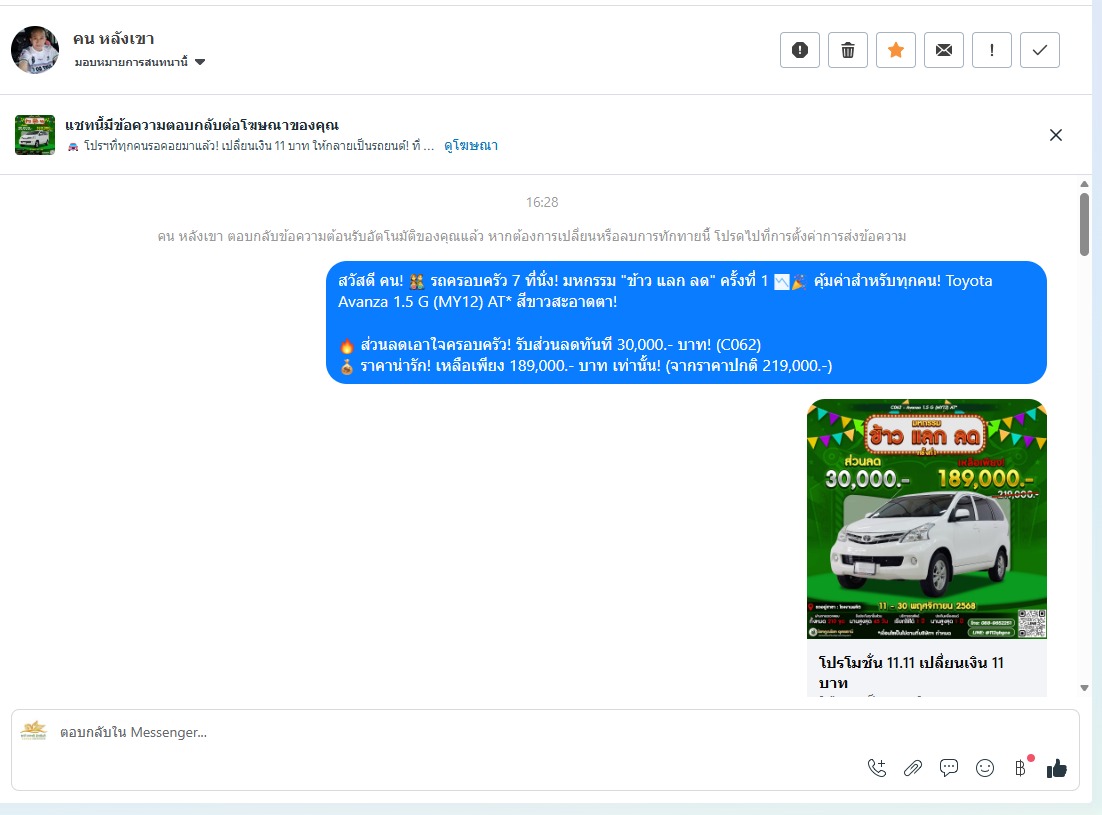Mark conversation done with checkmark
Screen dimensions: 1102x815
point(1039,50)
